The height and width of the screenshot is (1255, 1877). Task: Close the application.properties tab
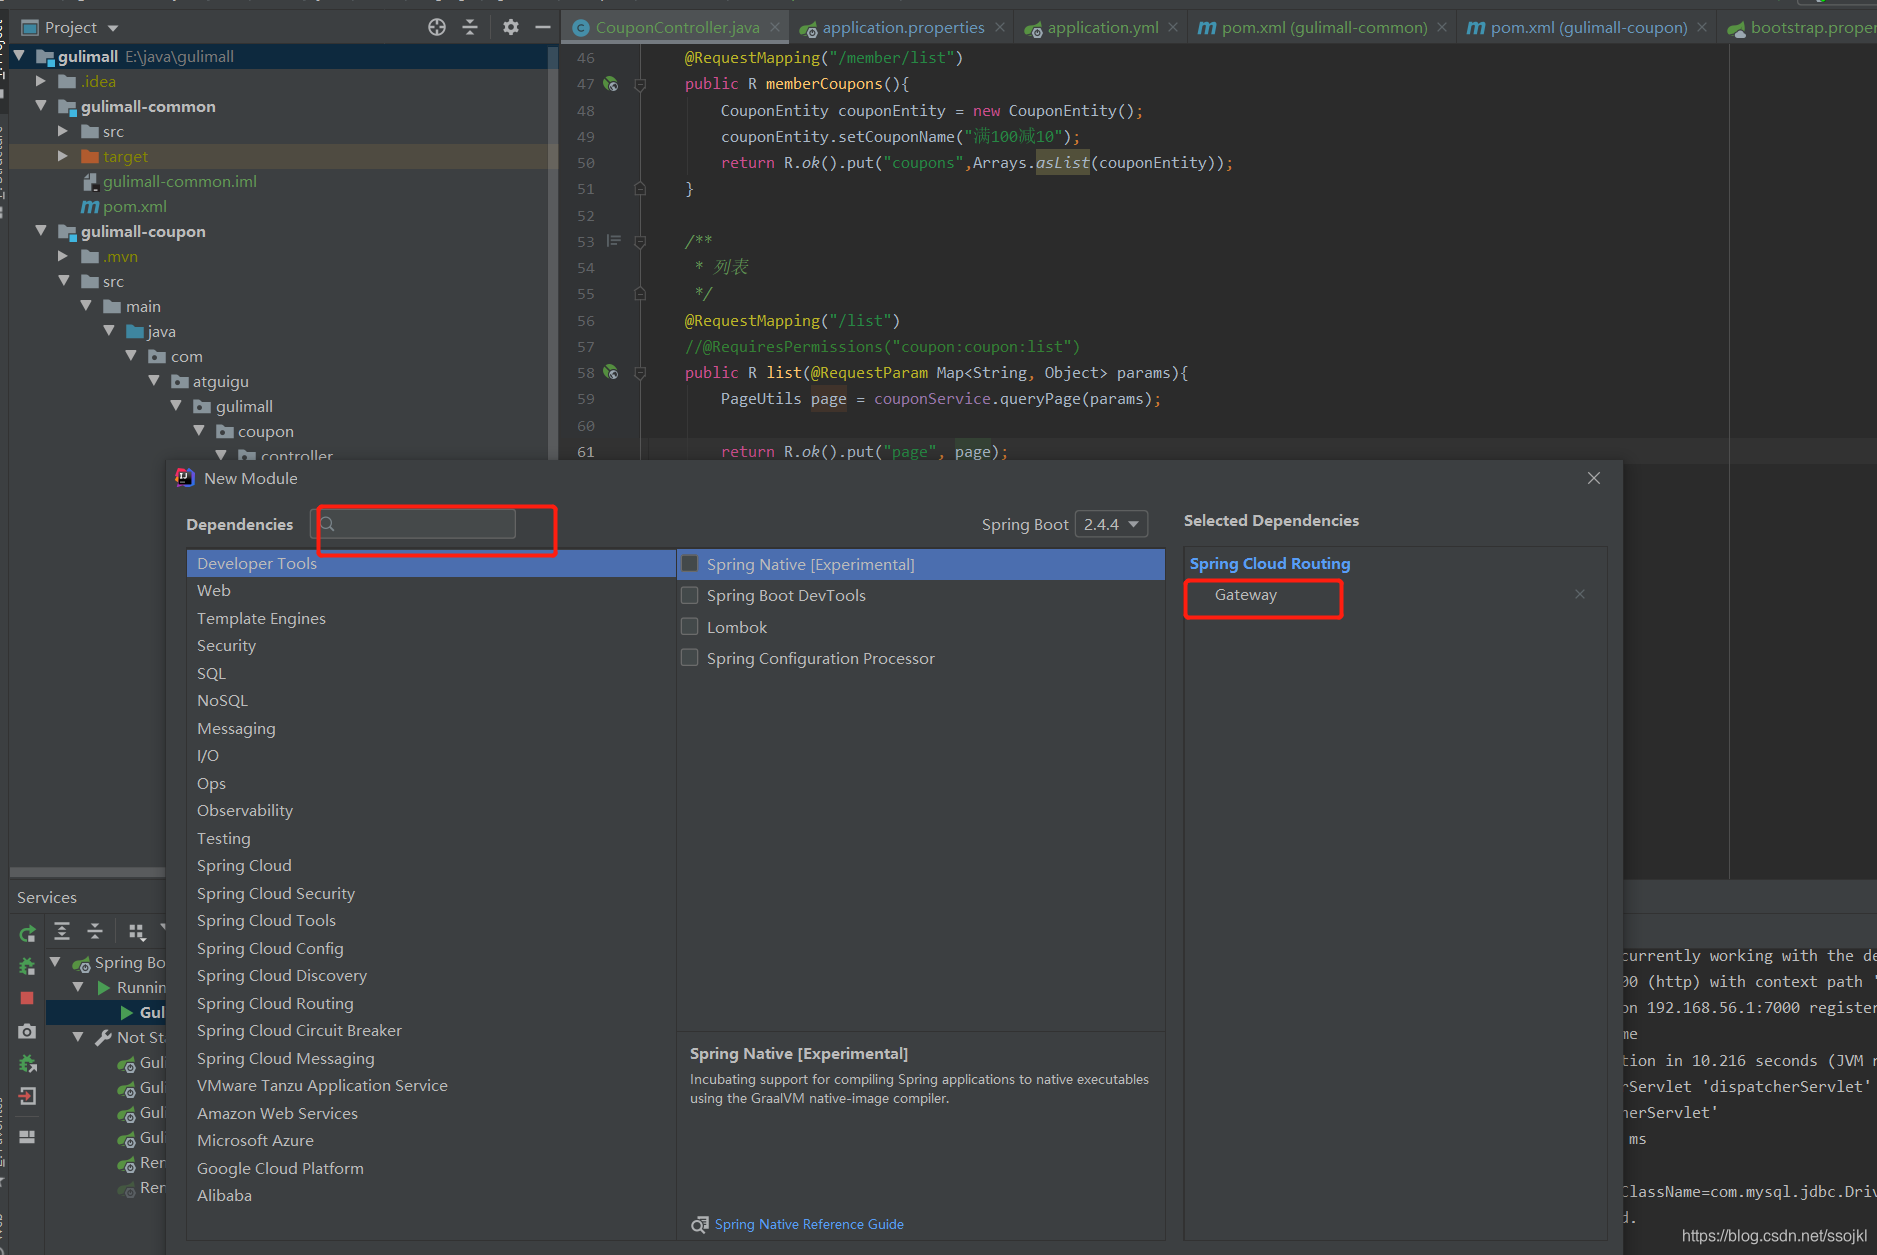(1000, 27)
